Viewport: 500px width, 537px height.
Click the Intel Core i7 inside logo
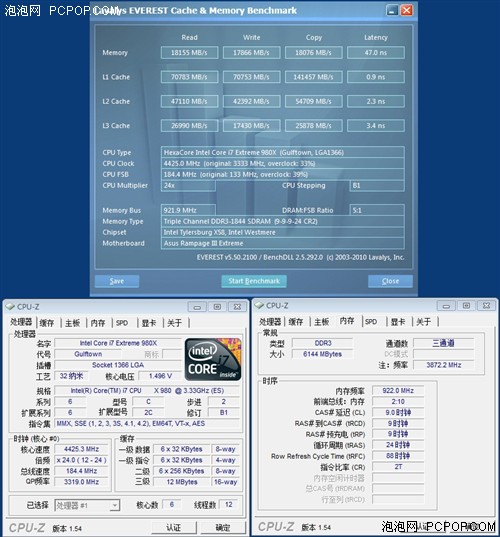[x=213, y=360]
